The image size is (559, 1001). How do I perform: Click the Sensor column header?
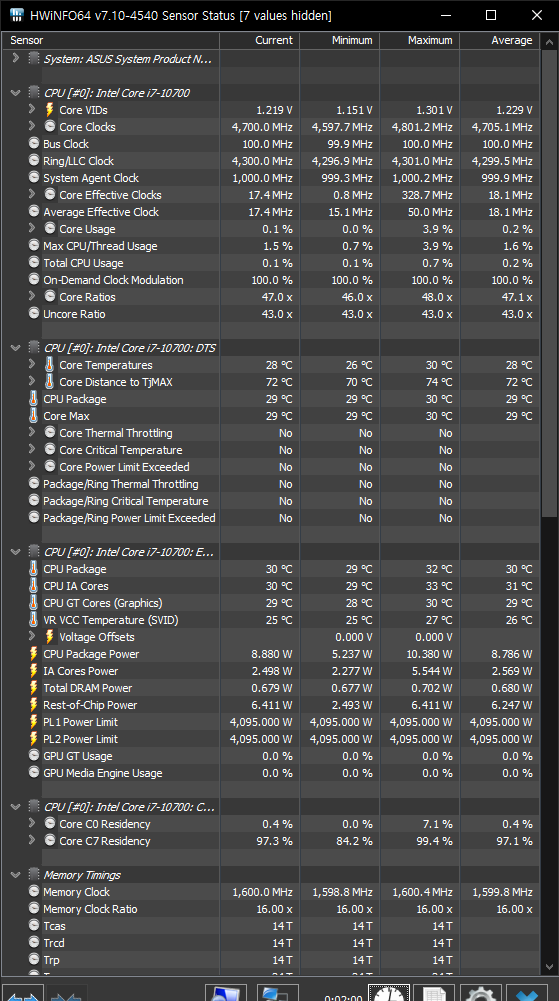tap(110, 40)
